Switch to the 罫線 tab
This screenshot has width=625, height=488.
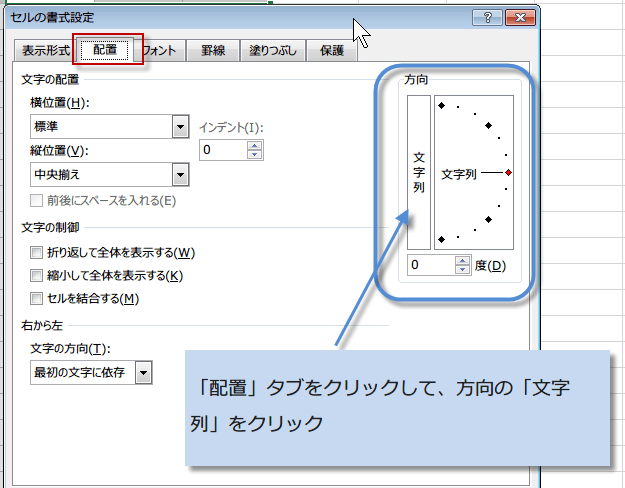click(213, 51)
